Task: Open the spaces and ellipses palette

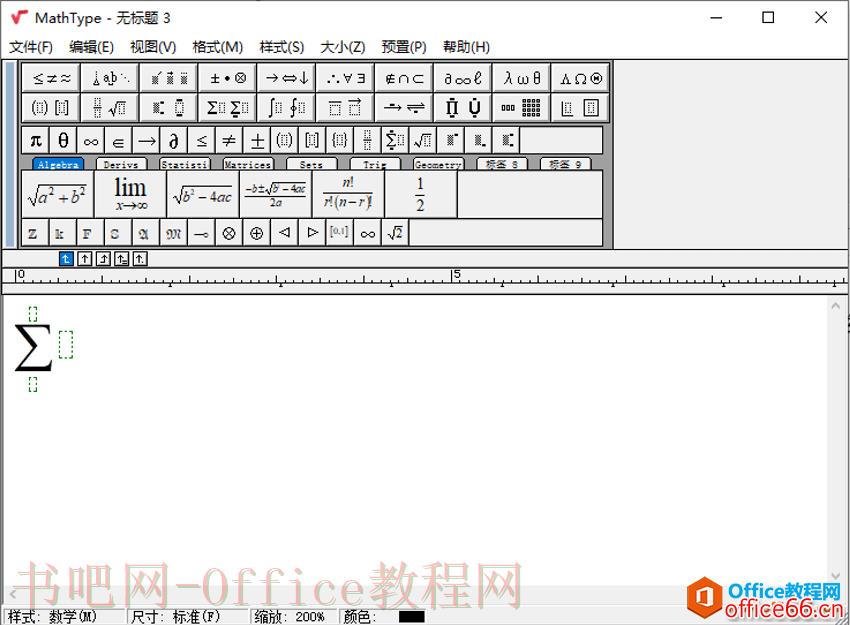Action: (x=110, y=78)
